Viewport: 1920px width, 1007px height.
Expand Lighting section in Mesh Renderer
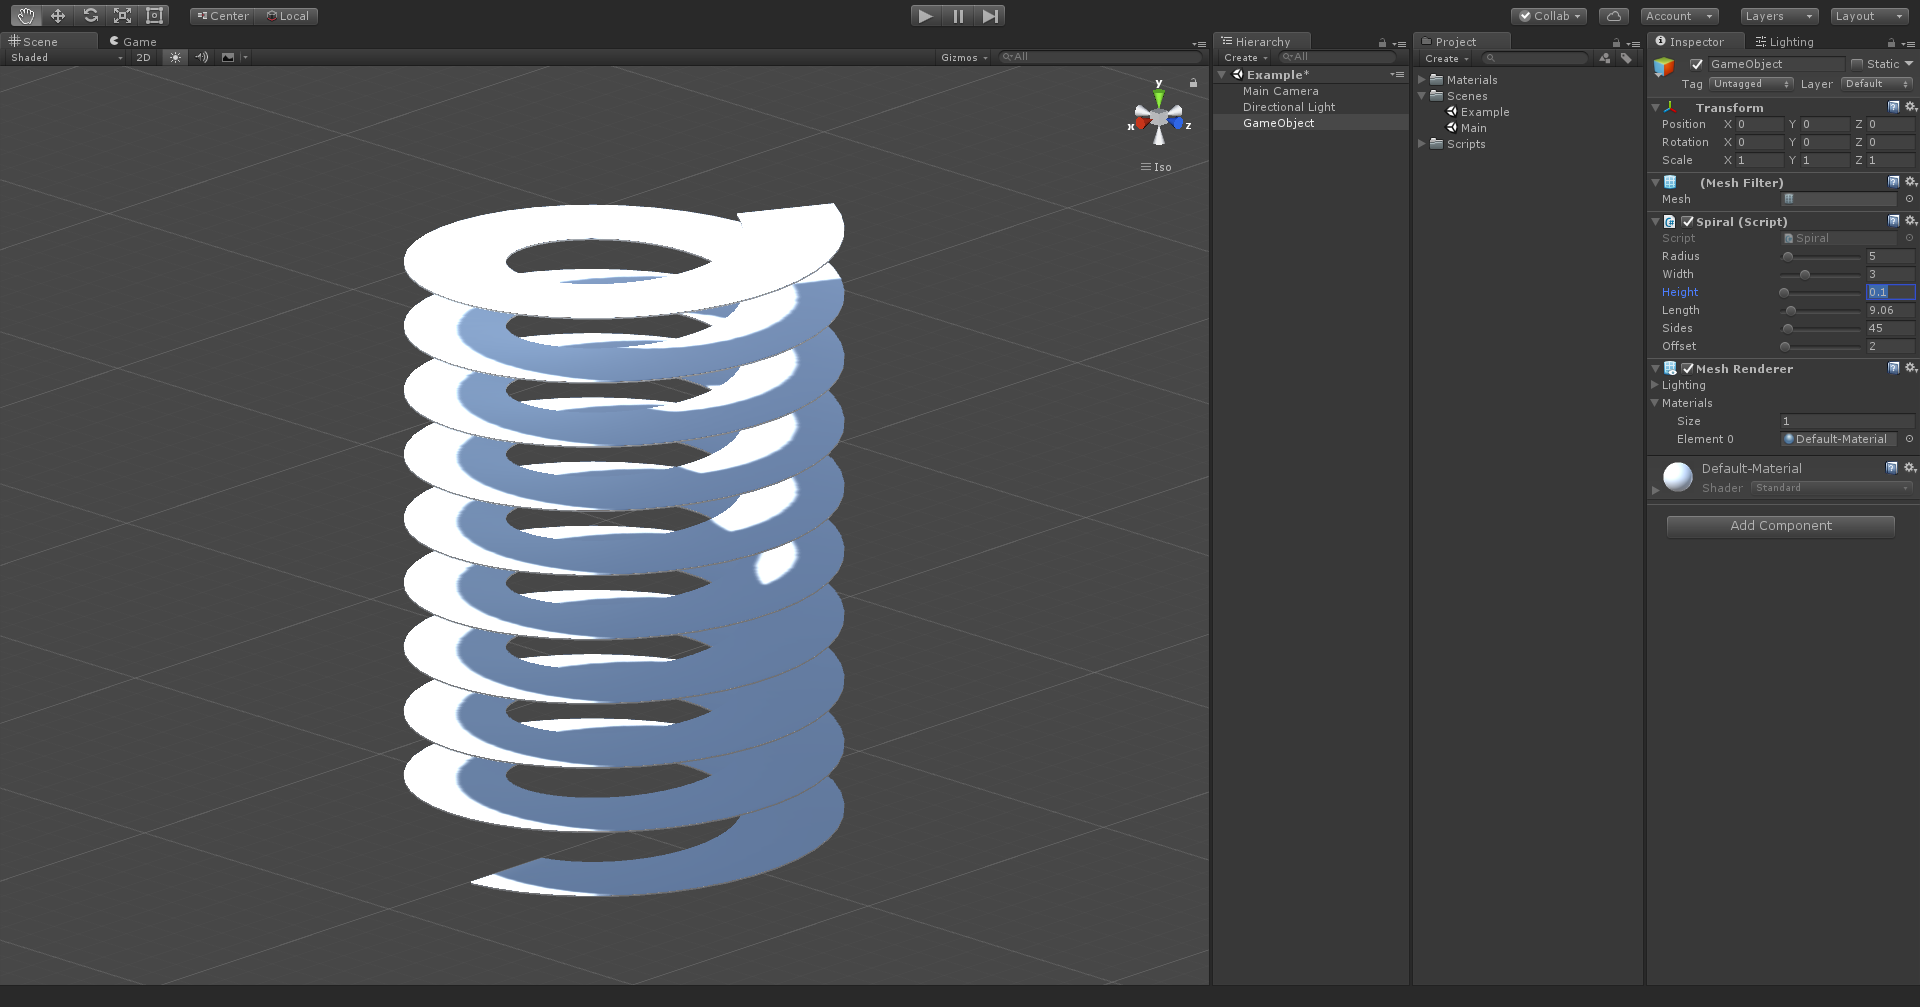click(x=1655, y=384)
